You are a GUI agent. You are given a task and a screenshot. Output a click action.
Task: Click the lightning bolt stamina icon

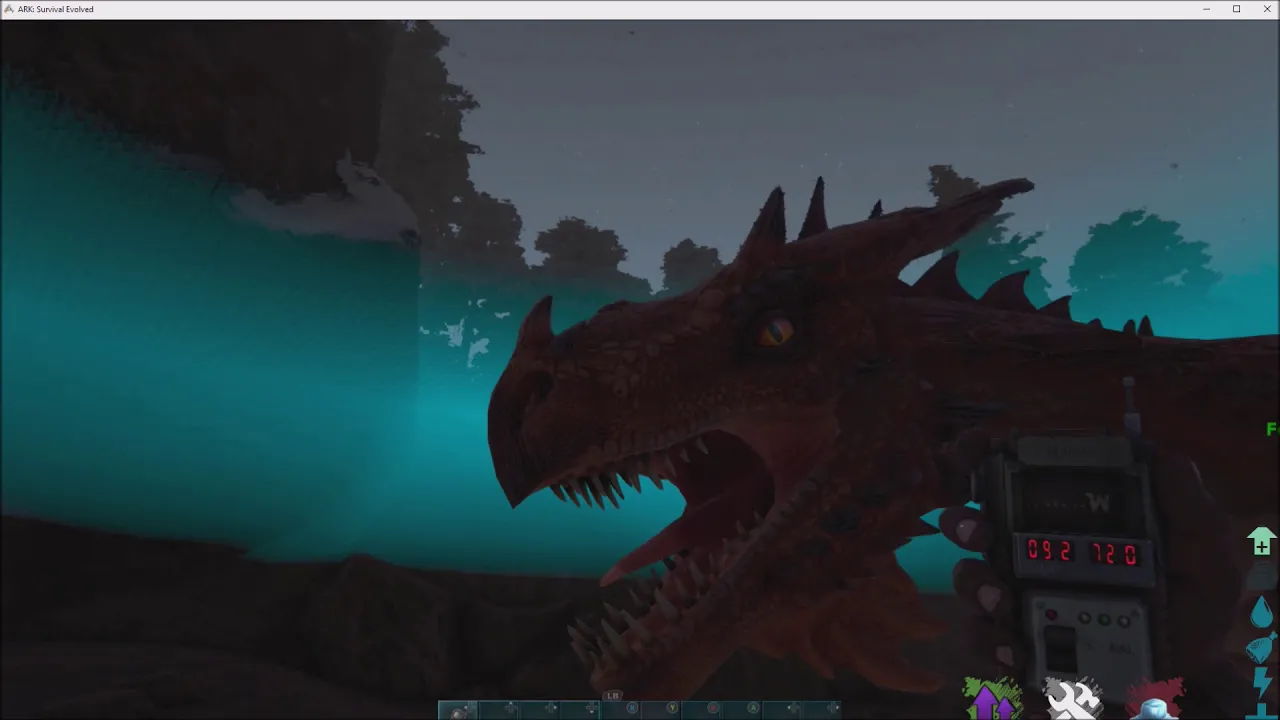1262,683
